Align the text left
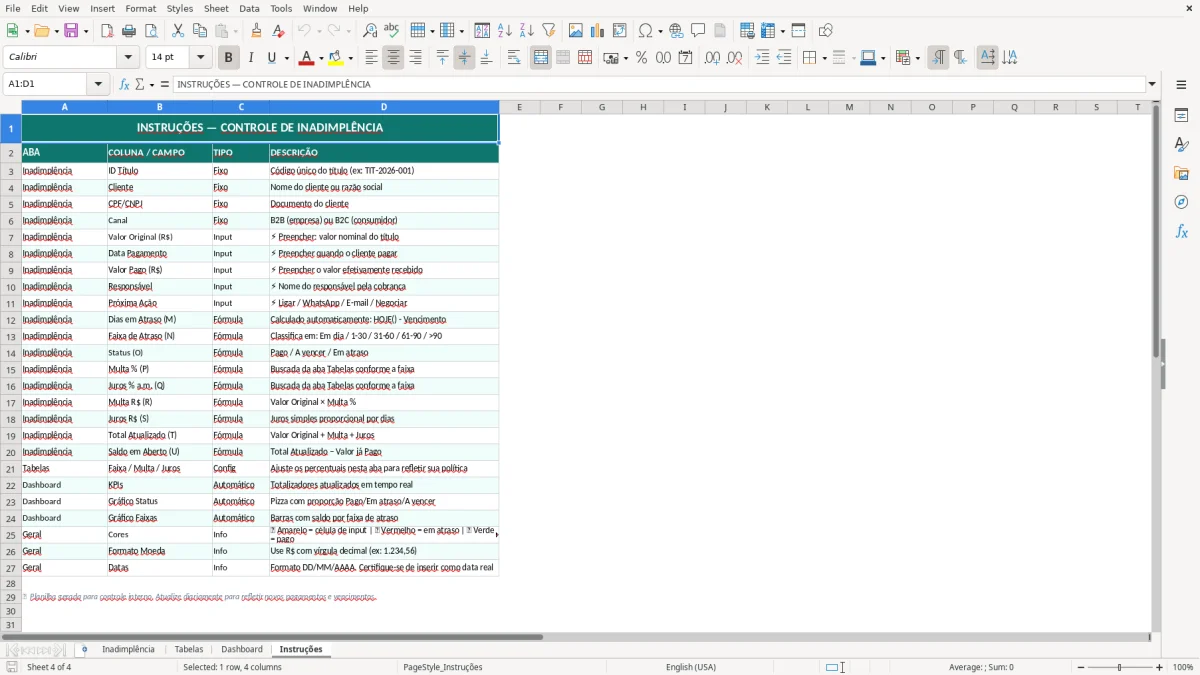This screenshot has height=675, width=1200. tap(371, 58)
